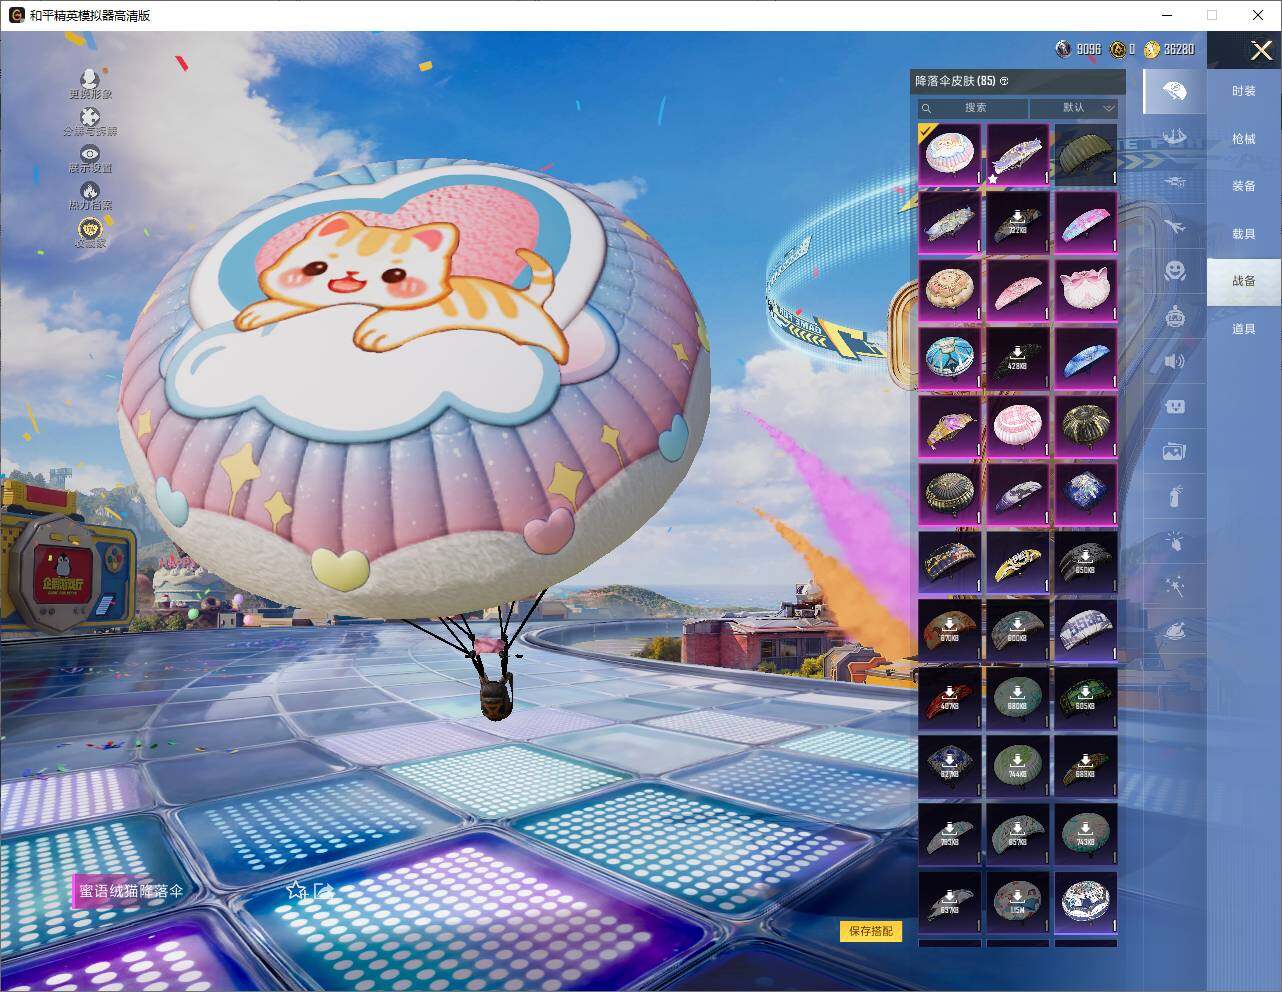Screen dimensions: 1282x992
Task: Maximize the emulator window
Action: coord(1212,15)
